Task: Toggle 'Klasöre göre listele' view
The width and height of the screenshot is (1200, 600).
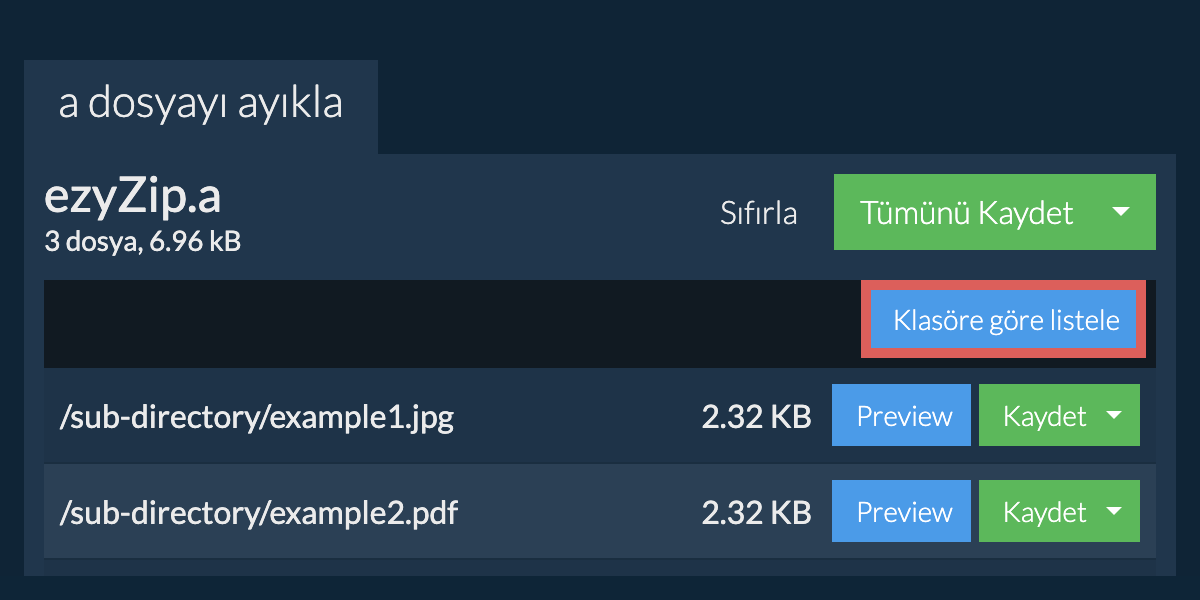Action: pos(1005,321)
